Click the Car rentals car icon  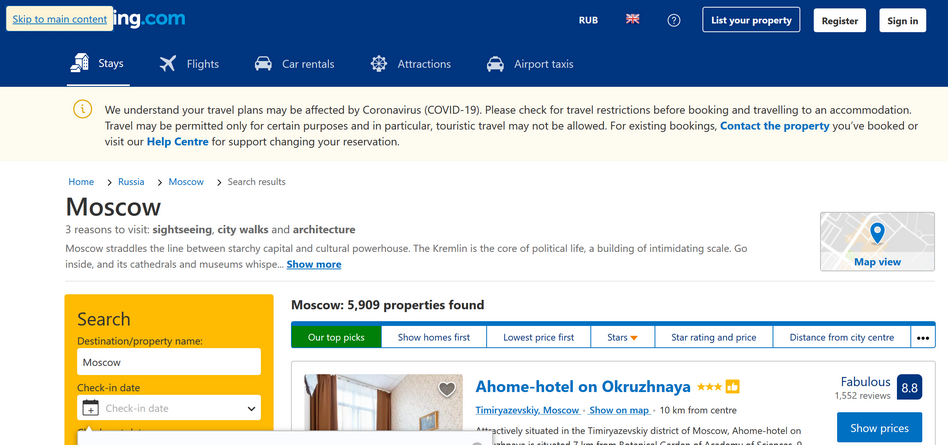point(263,64)
